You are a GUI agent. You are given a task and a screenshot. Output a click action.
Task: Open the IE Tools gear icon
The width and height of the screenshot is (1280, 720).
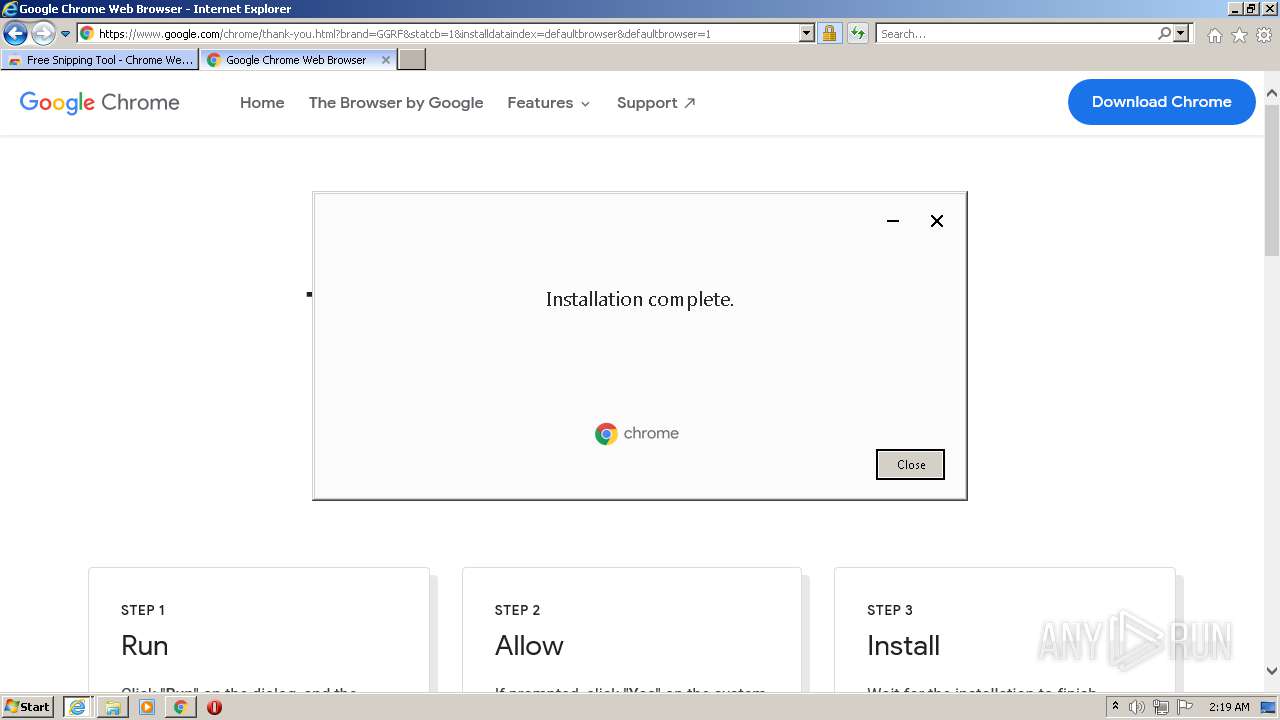click(1264, 35)
